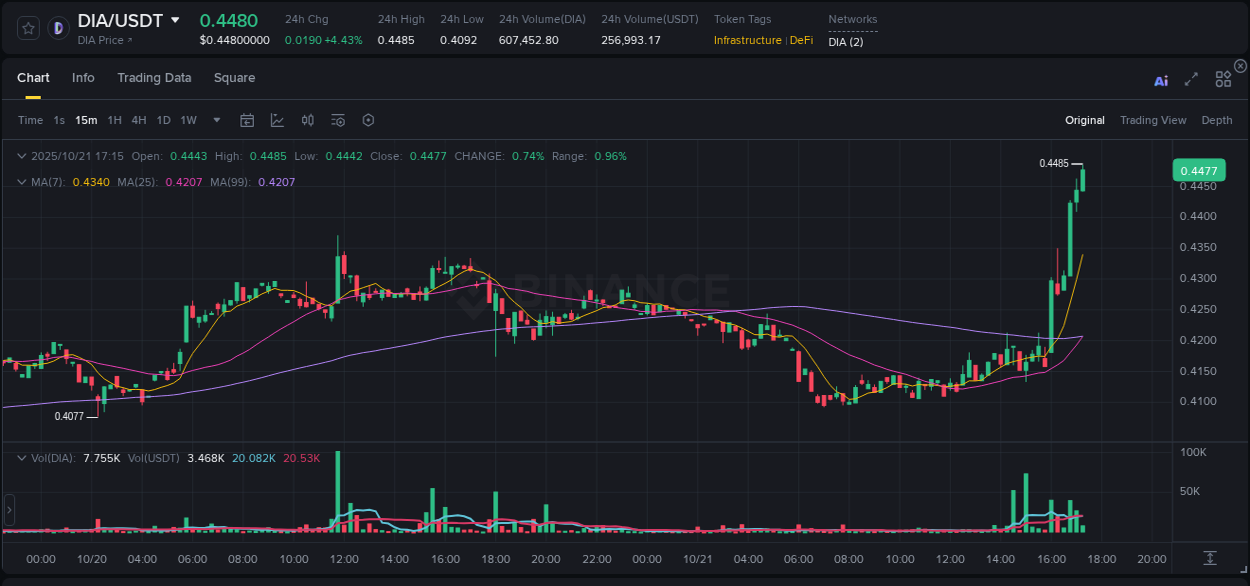Switch to Trading View chart mode

click(x=1153, y=120)
